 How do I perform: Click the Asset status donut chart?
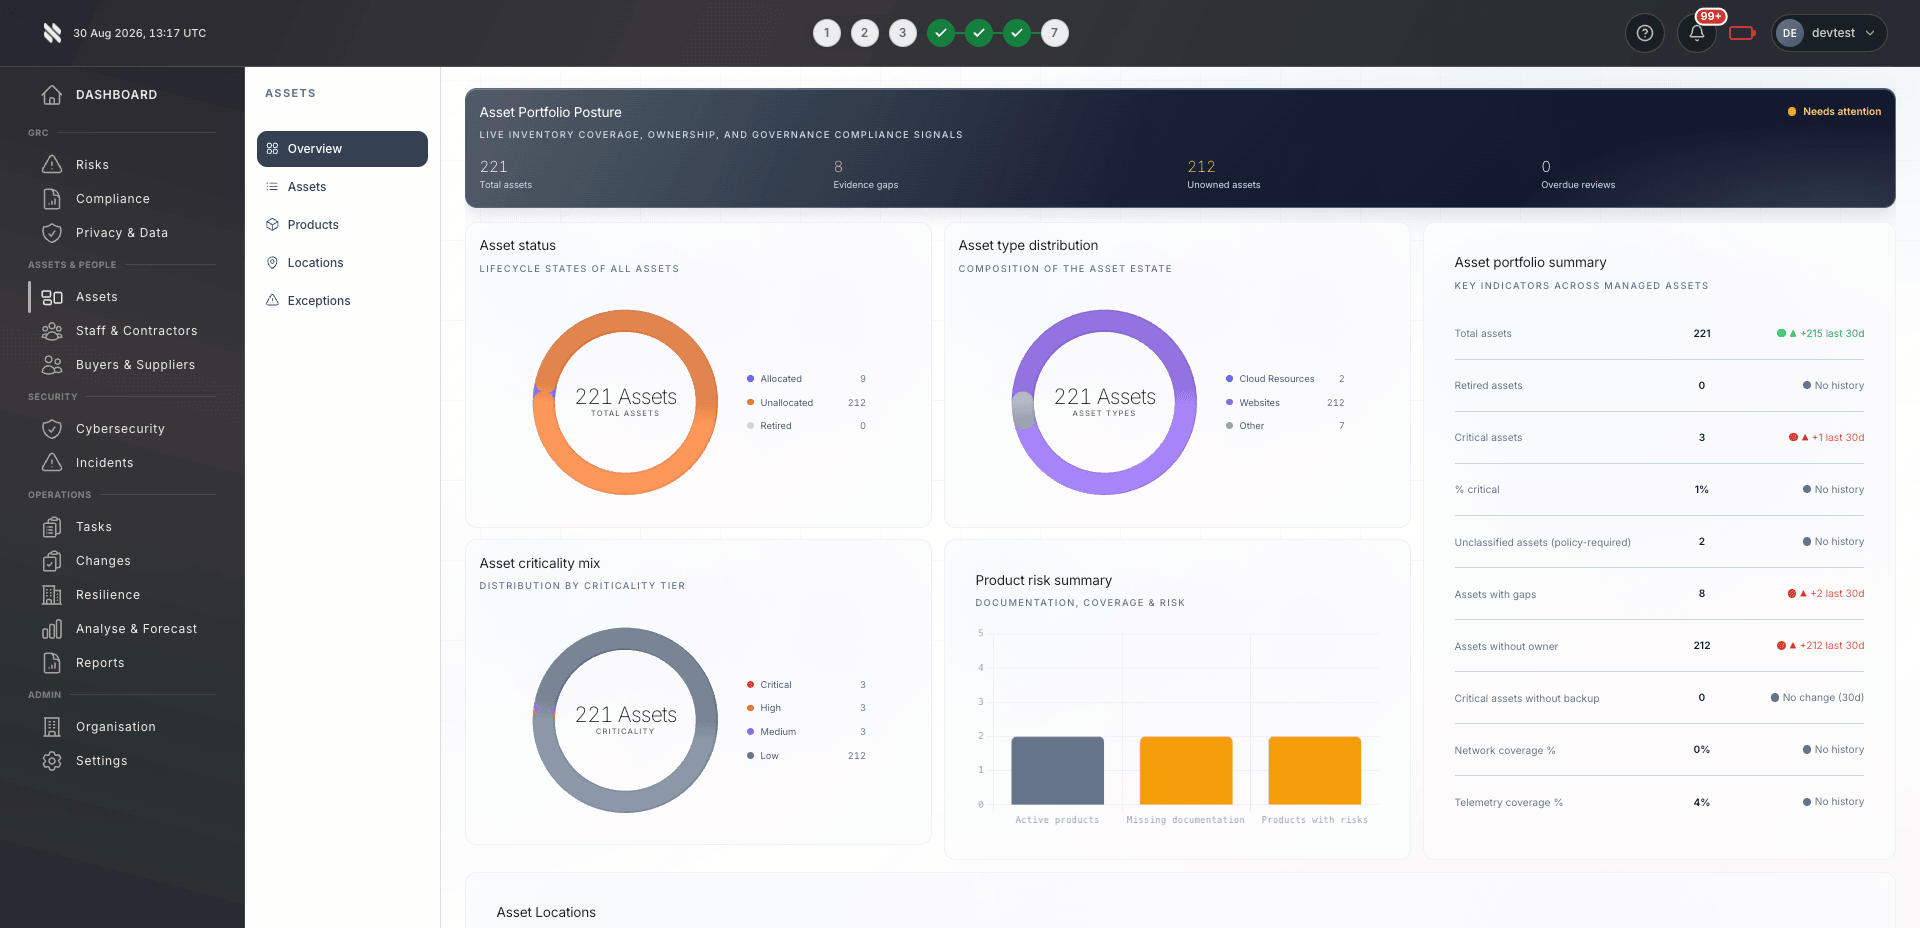pyautogui.click(x=625, y=402)
